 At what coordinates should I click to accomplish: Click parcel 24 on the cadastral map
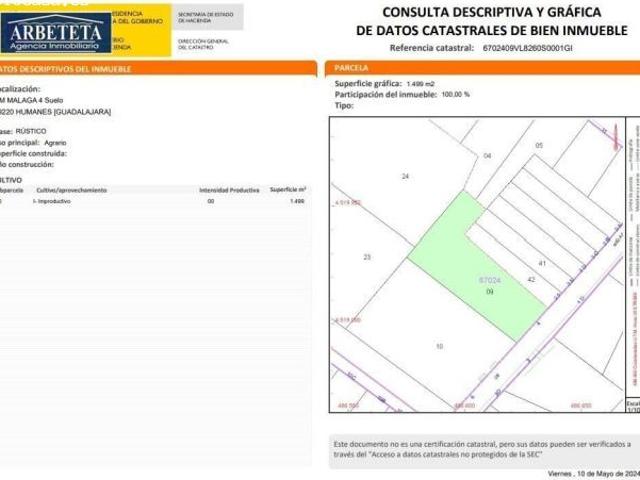[x=405, y=176]
